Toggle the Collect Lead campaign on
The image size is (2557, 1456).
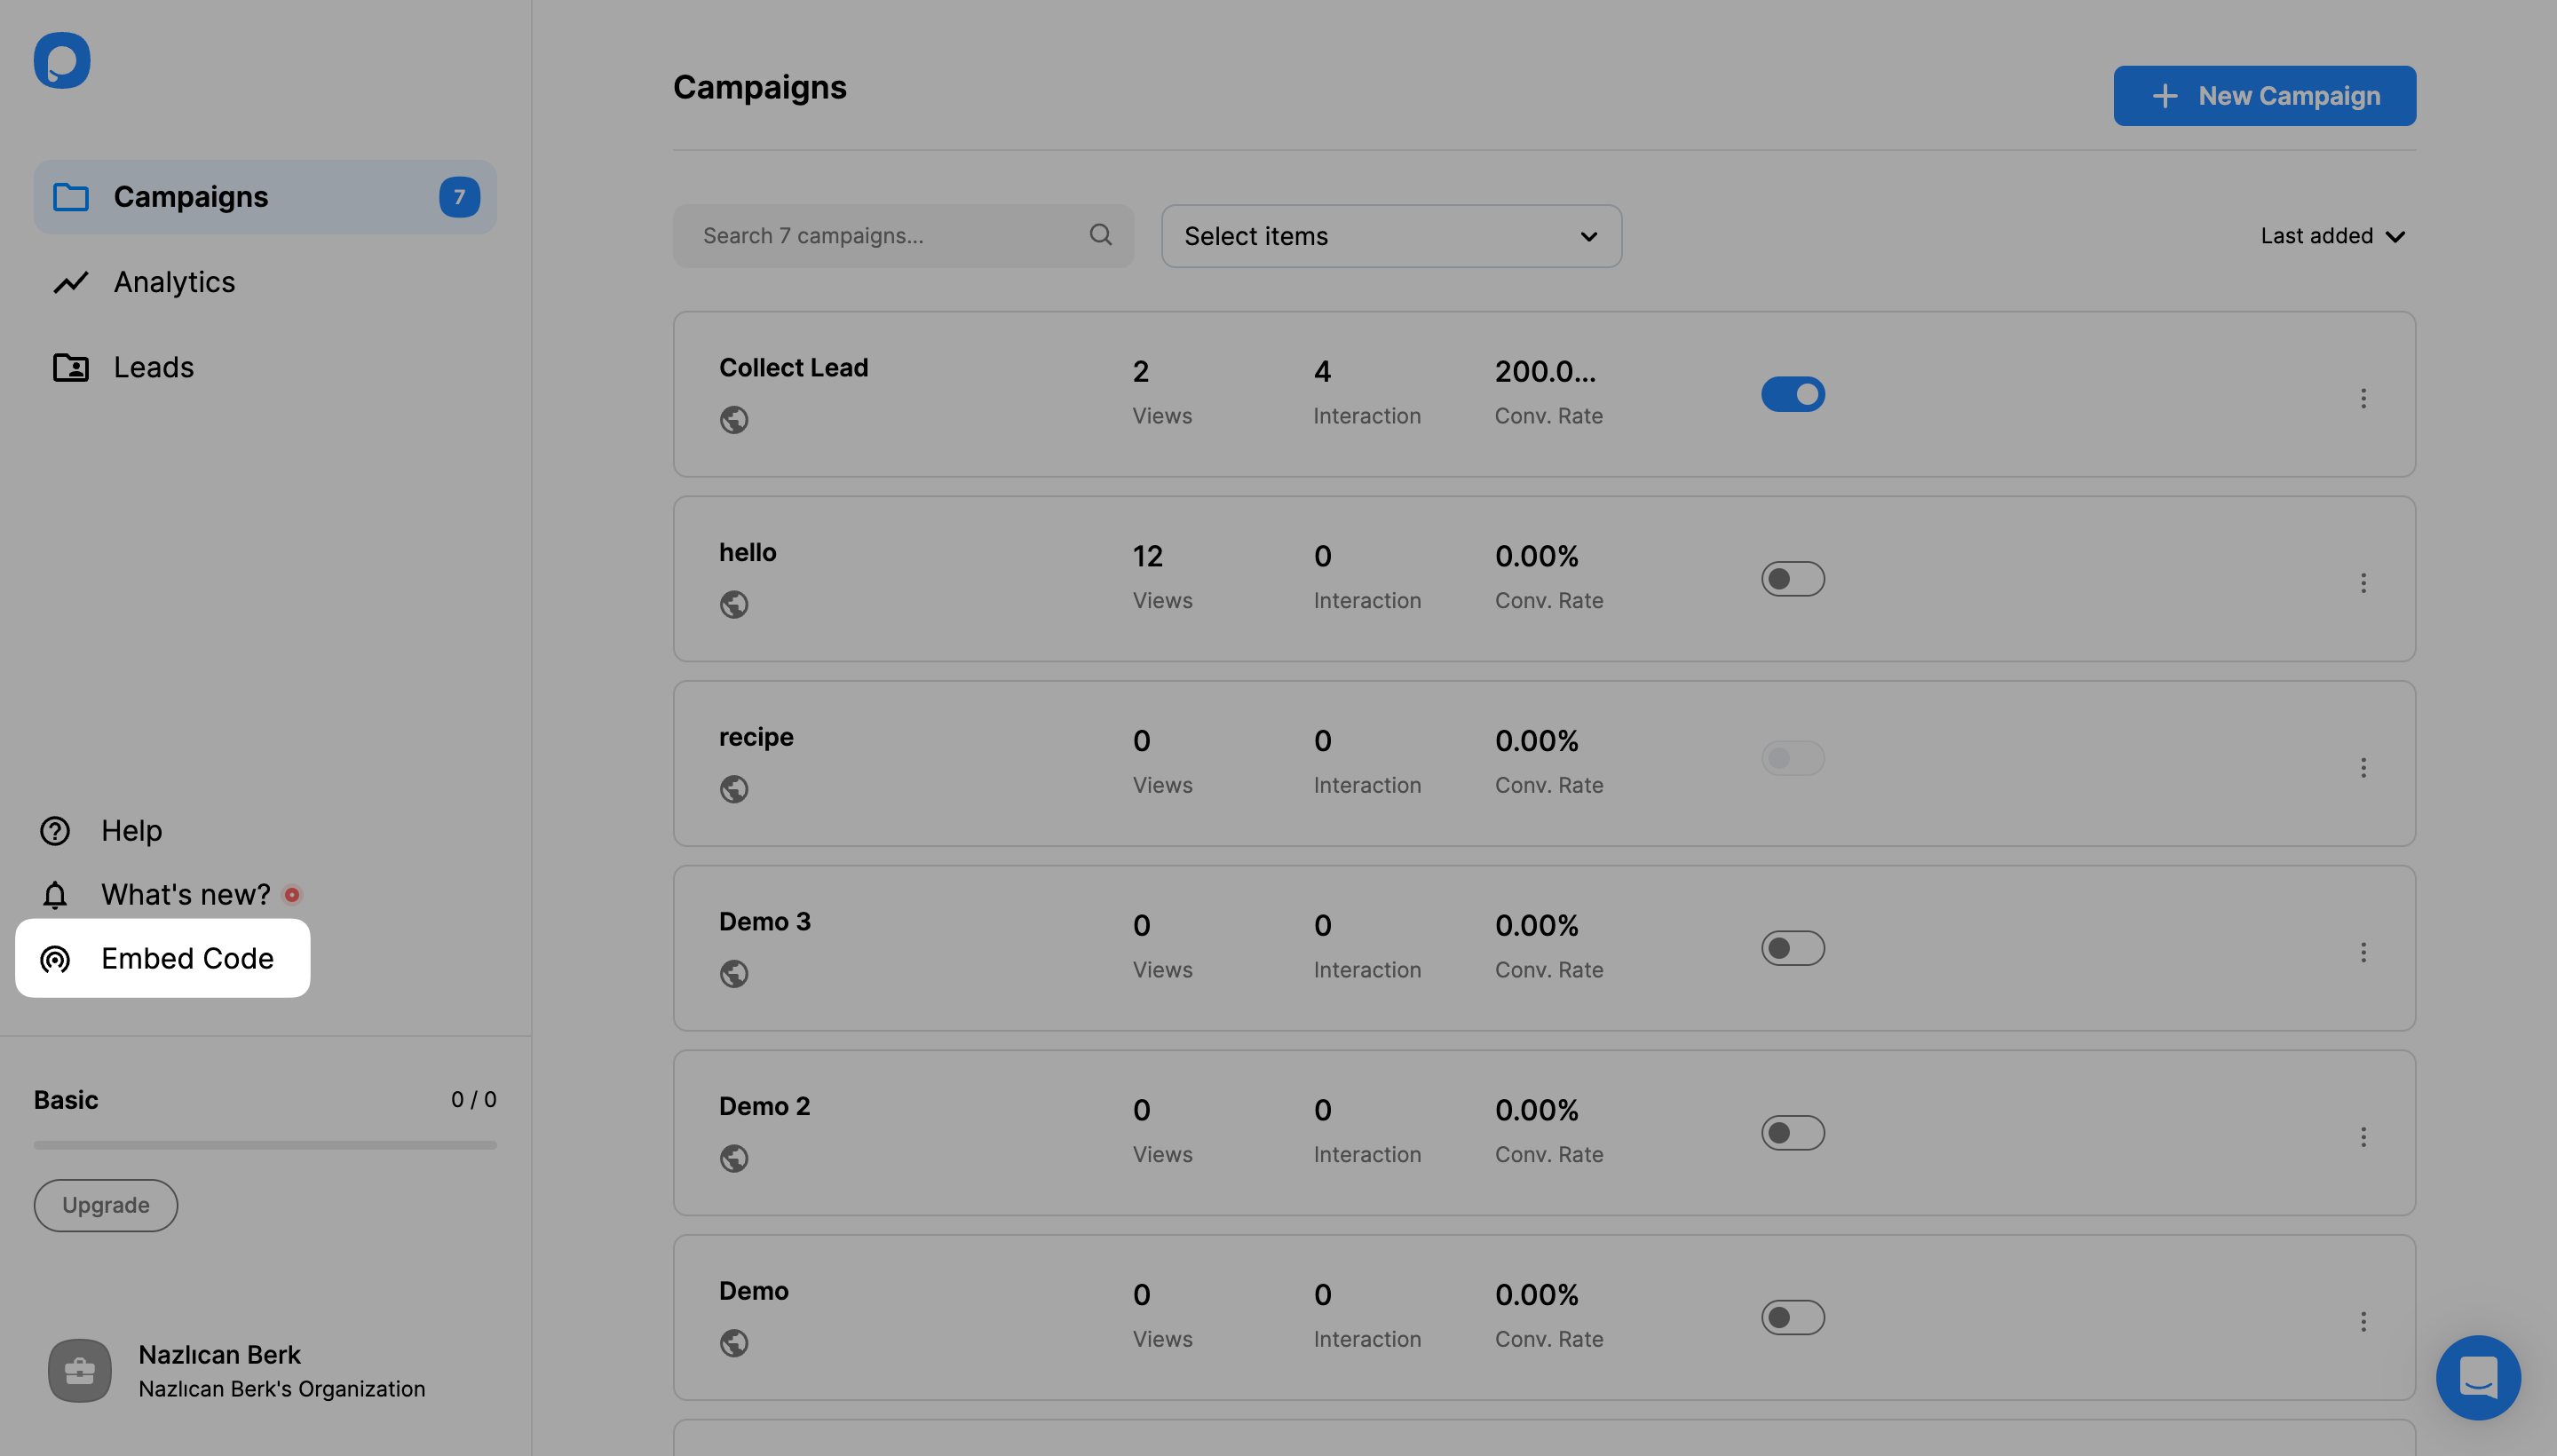pos(1793,393)
